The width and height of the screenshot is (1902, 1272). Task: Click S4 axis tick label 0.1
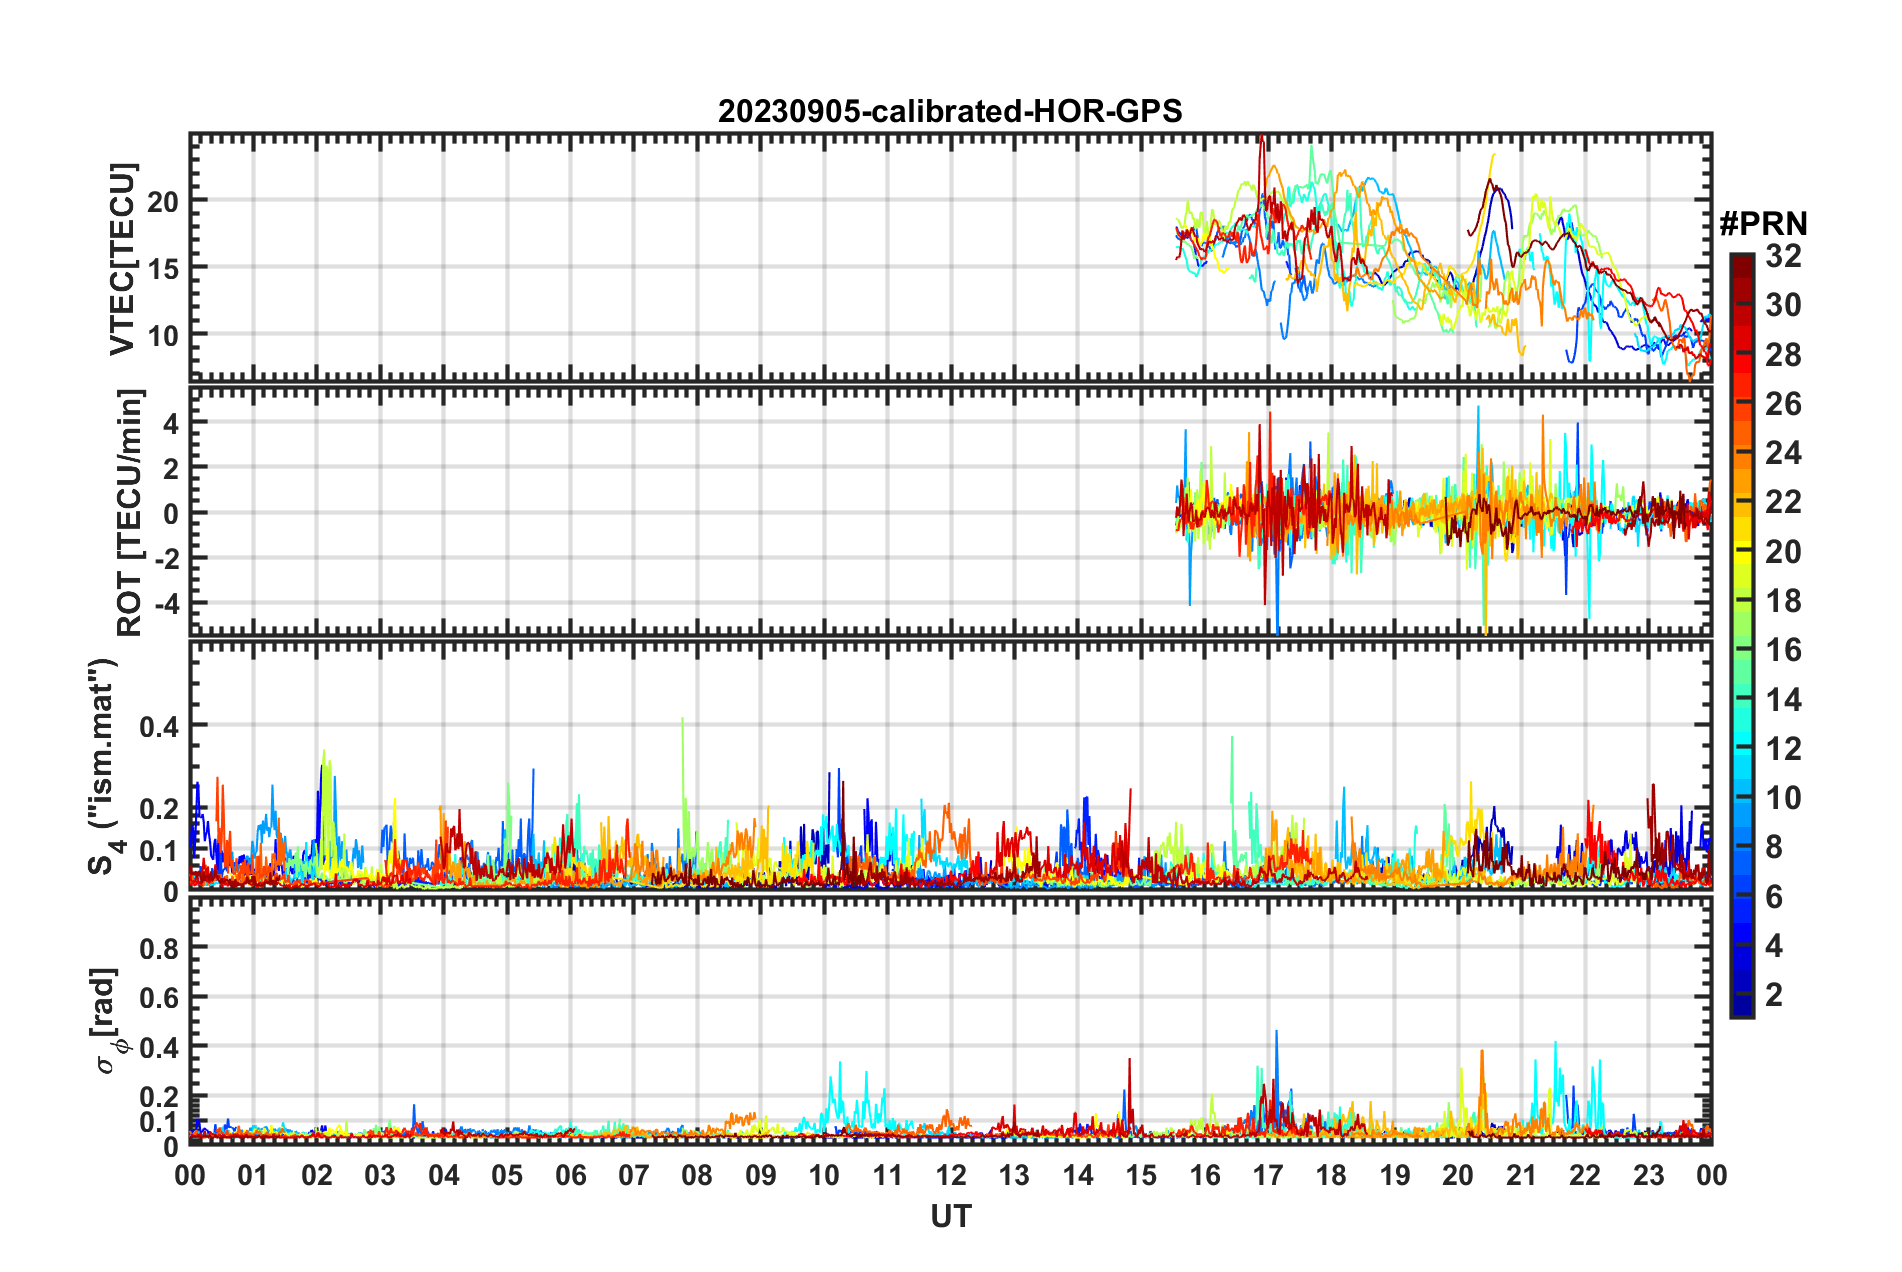[x=160, y=851]
